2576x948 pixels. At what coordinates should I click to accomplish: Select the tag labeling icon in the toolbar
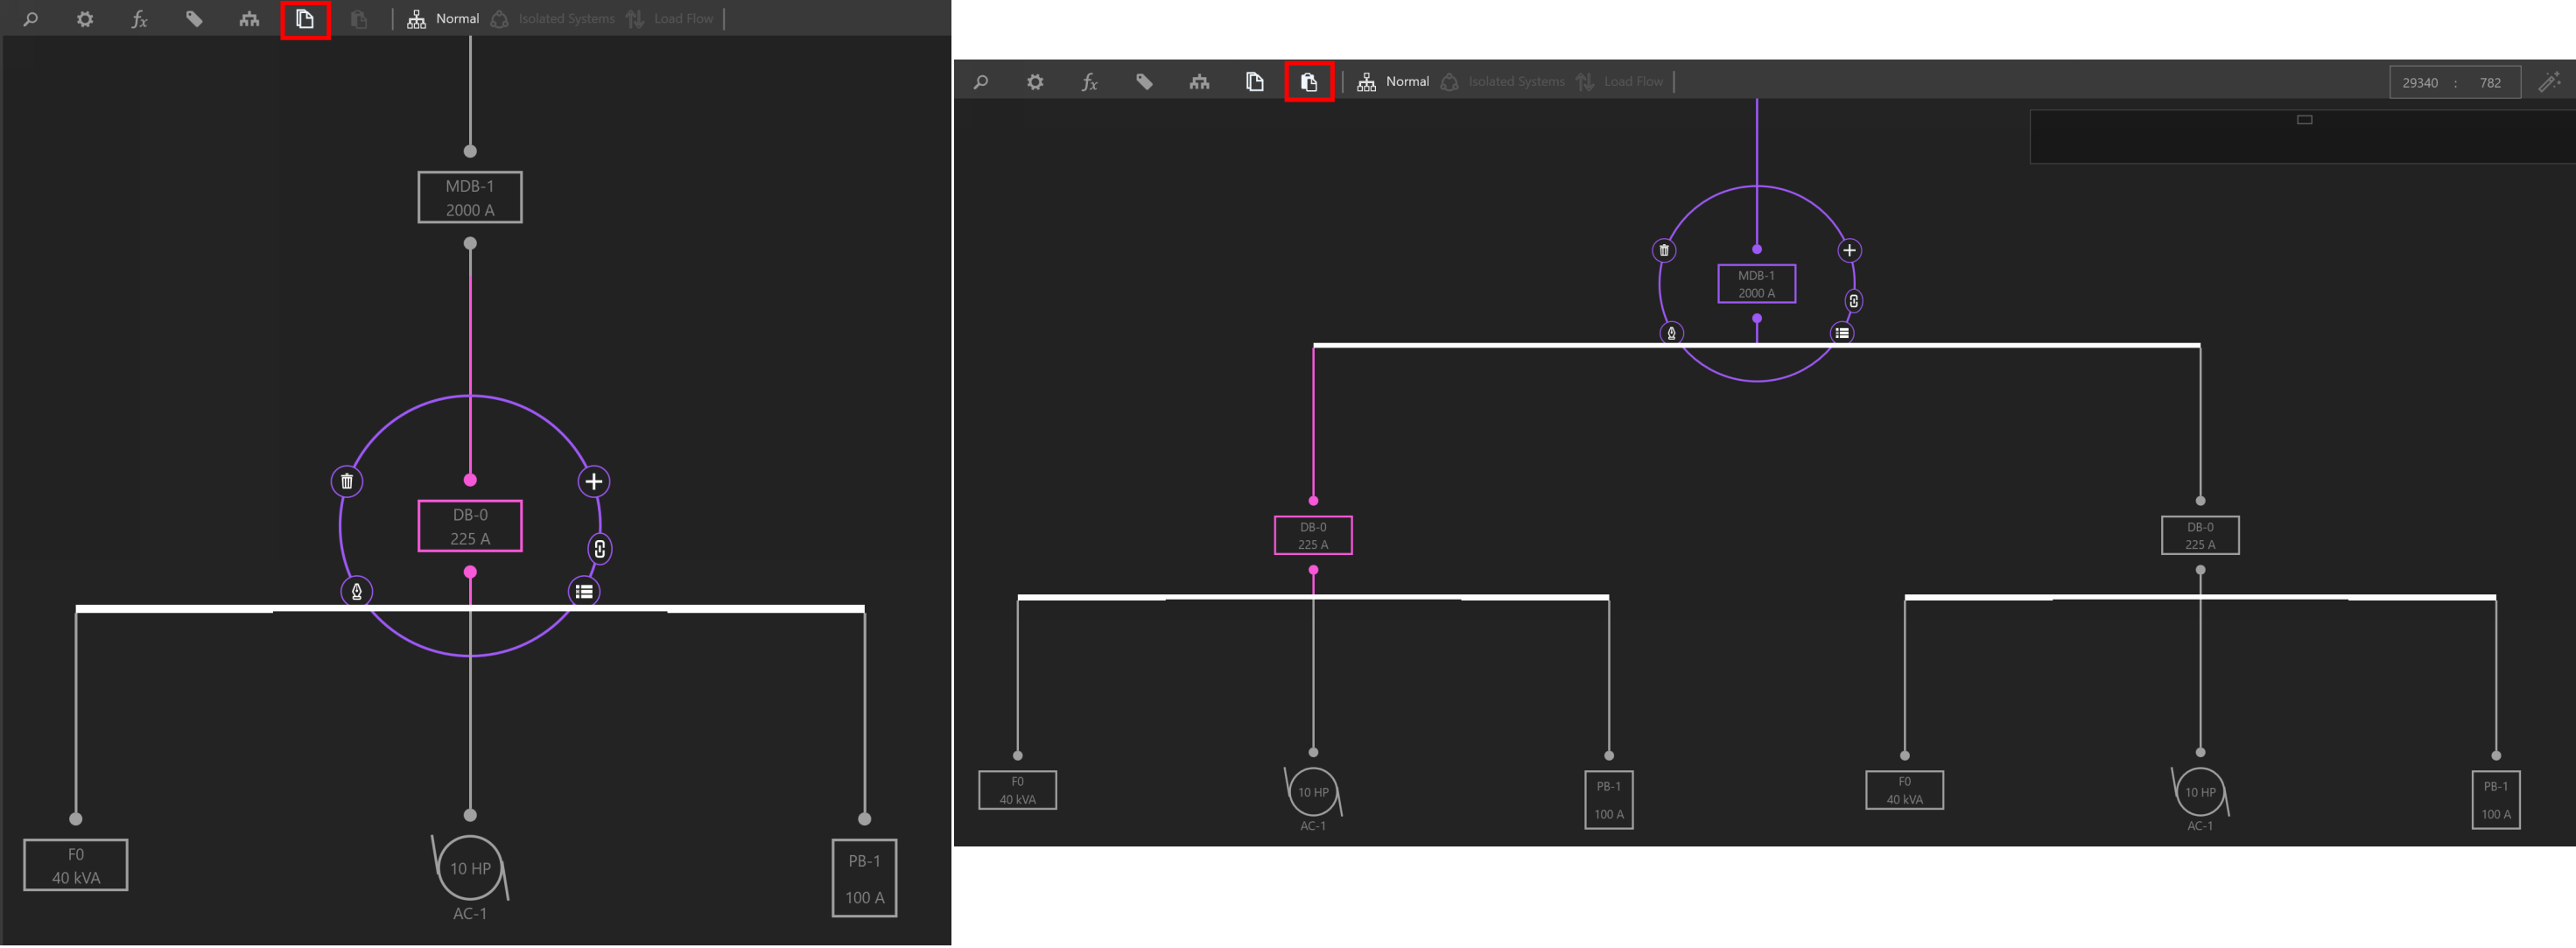(x=195, y=18)
